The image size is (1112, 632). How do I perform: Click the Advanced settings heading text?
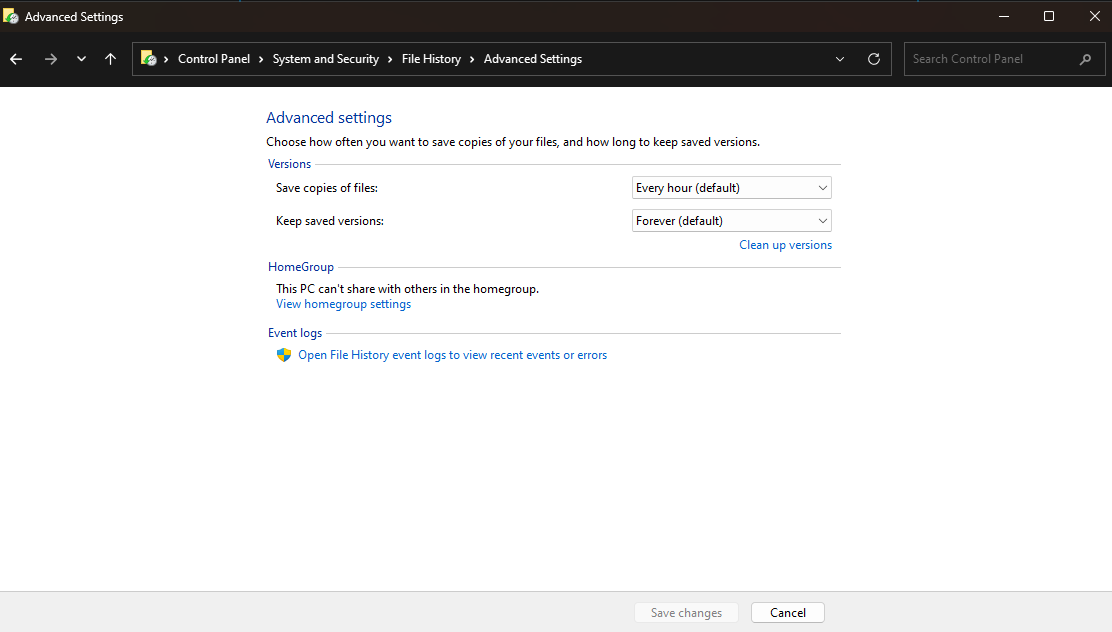pyautogui.click(x=329, y=118)
